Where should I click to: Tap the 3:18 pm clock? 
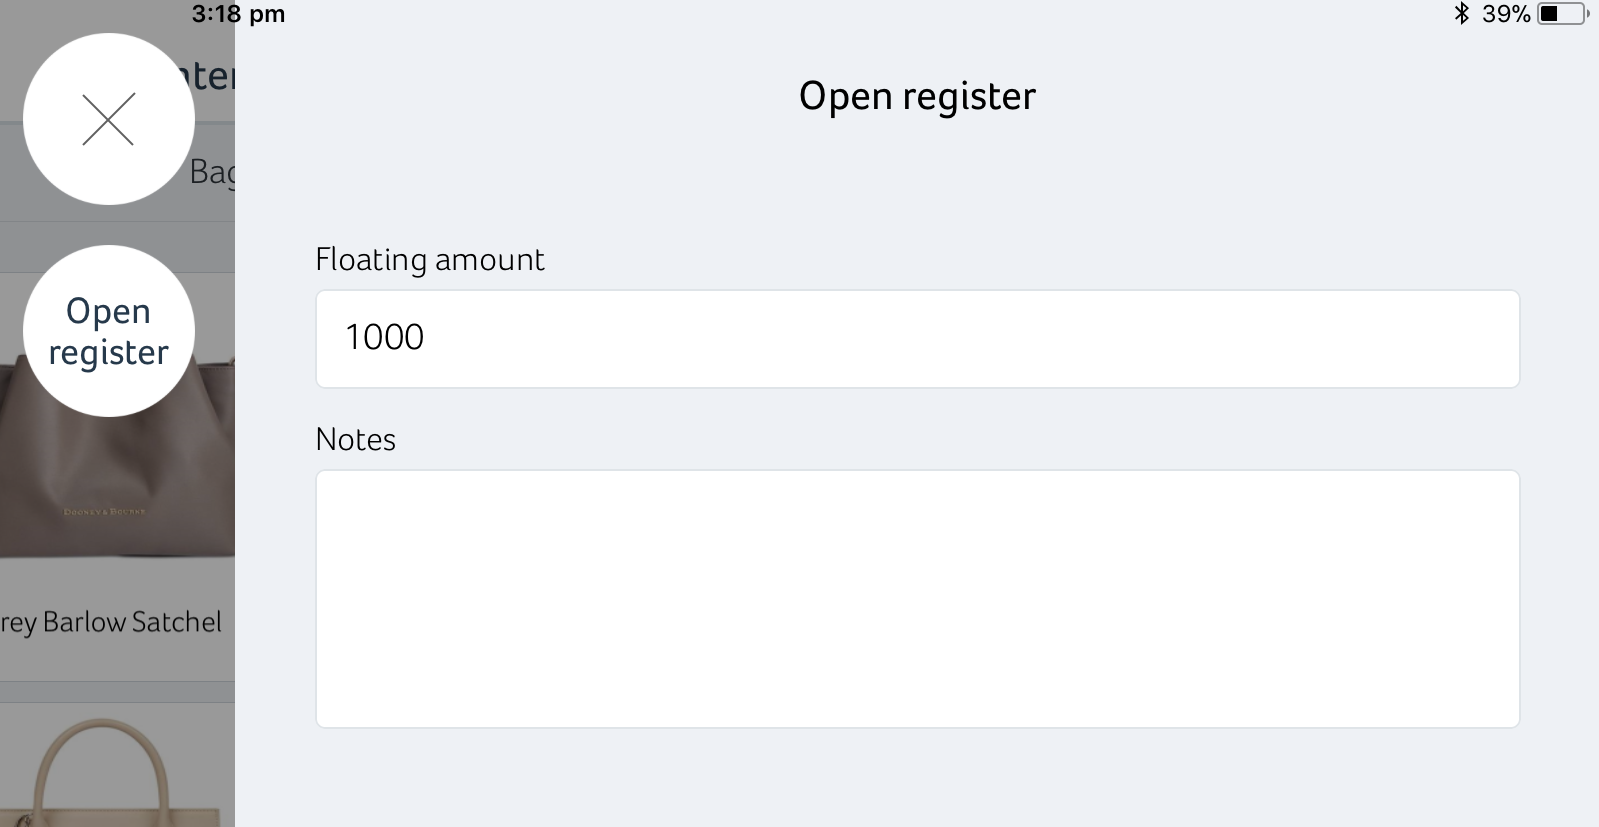click(x=238, y=14)
